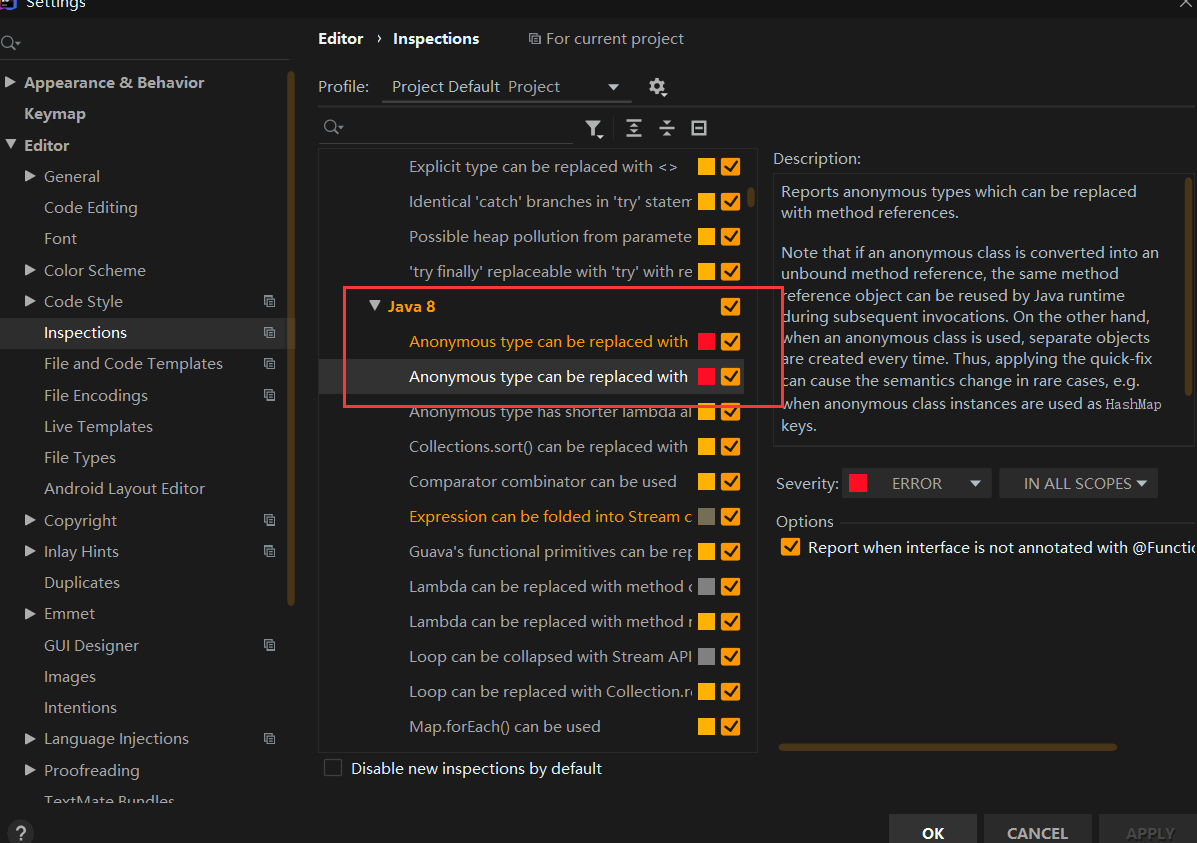The height and width of the screenshot is (843, 1197).
Task: Click the CANCEL button
Action: coord(1037,832)
